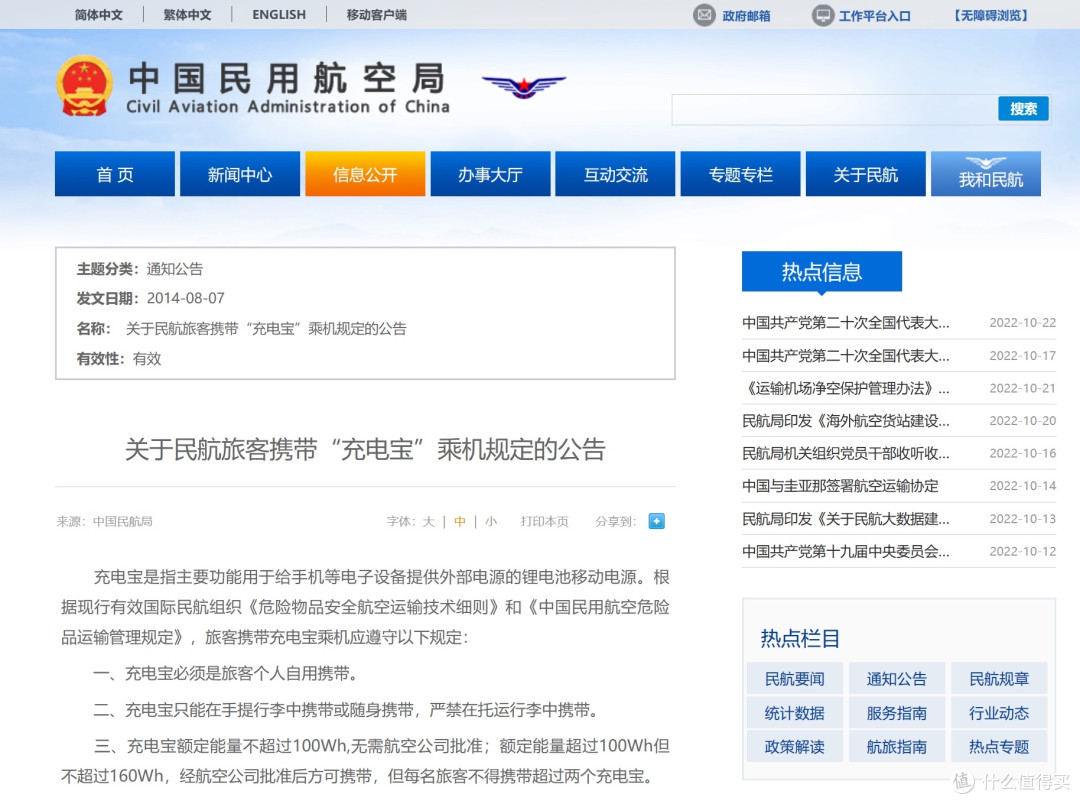Open 行业动态 column button
Viewport: 1080px width, 804px height.
tap(999, 712)
